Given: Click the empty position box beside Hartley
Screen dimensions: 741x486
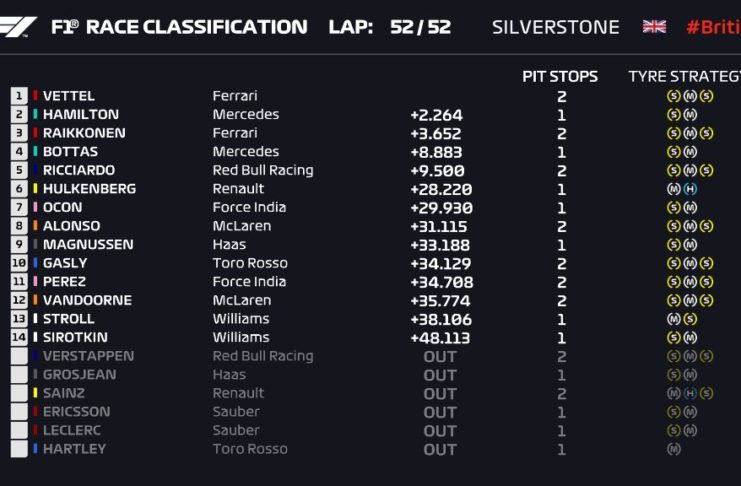Looking at the screenshot, I should [x=19, y=449].
